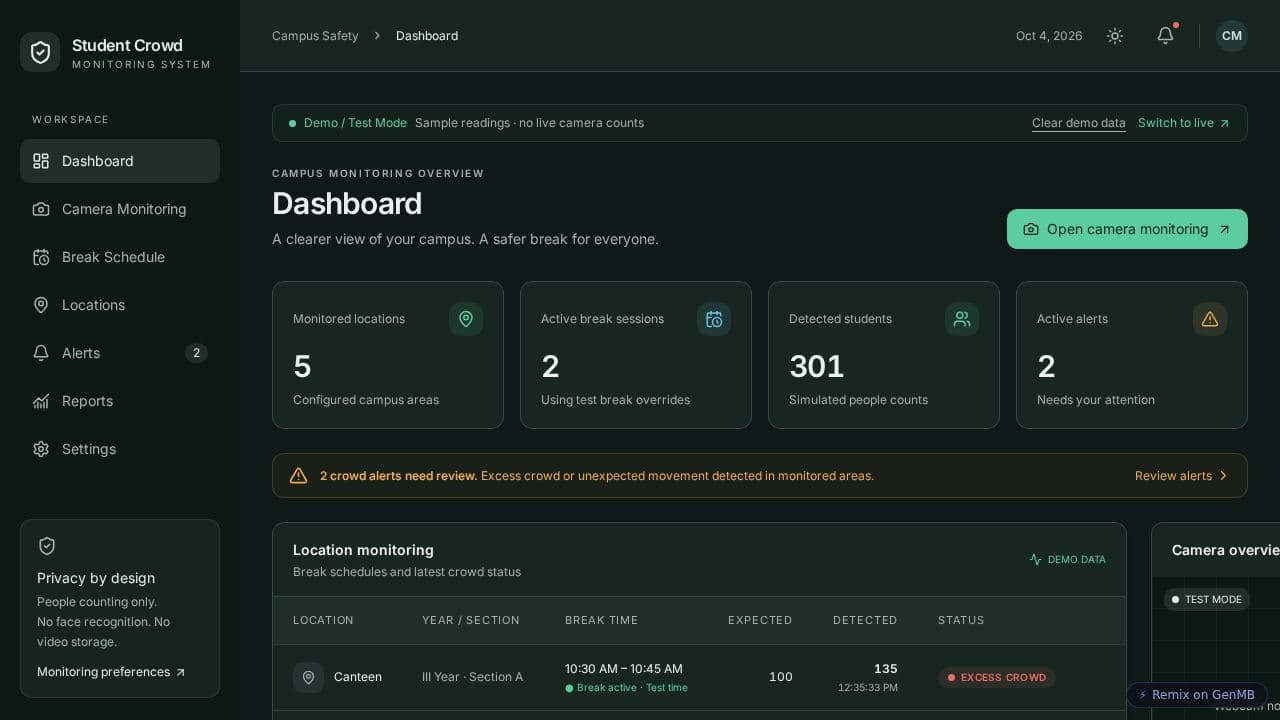Click Open camera monitoring button

click(x=1127, y=229)
